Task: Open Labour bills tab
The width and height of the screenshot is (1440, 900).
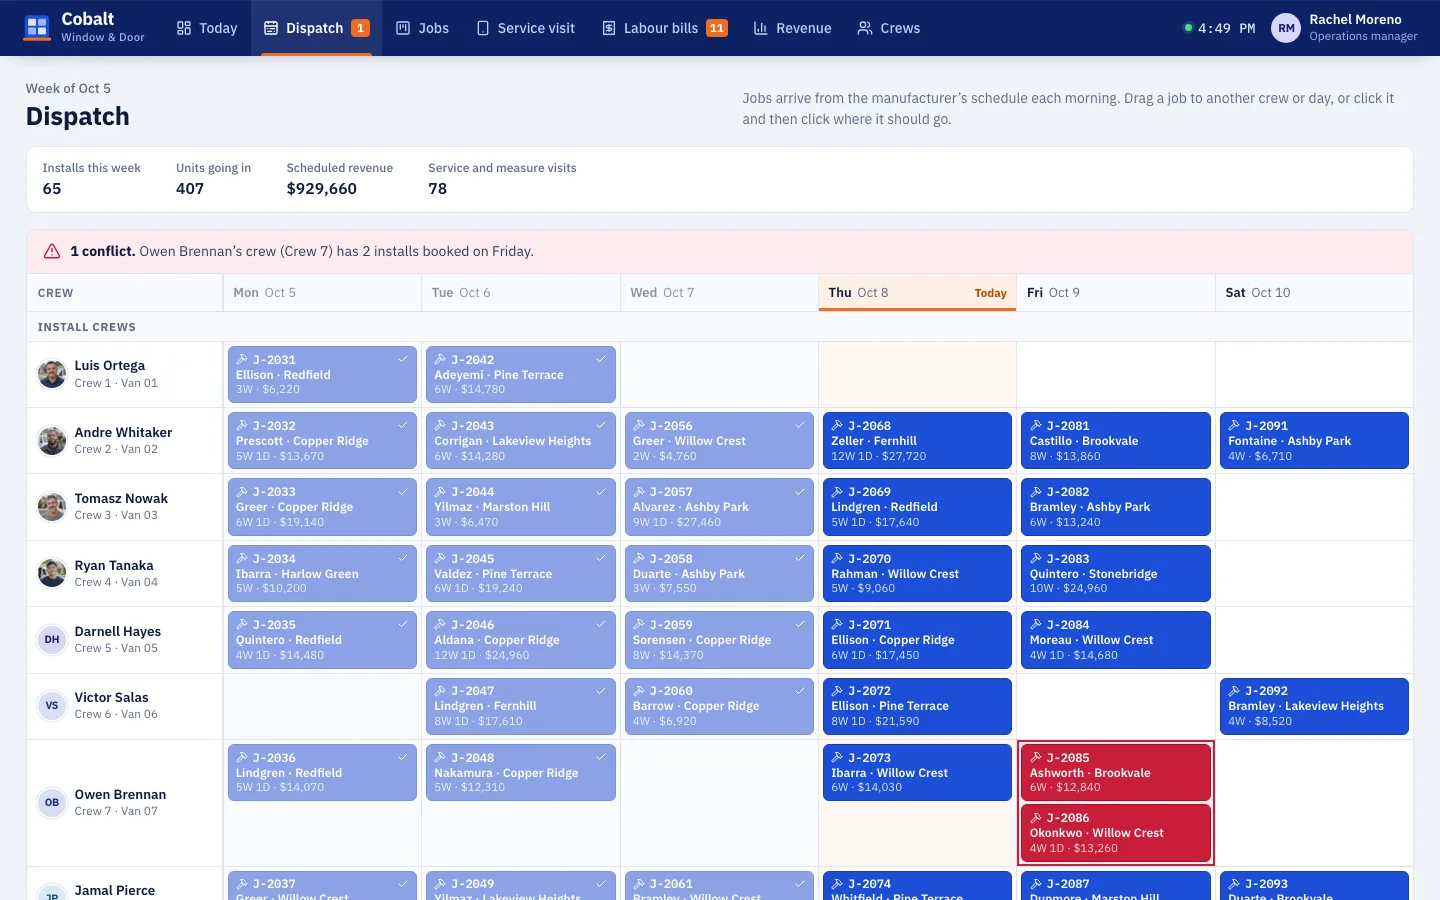Action: (x=664, y=28)
